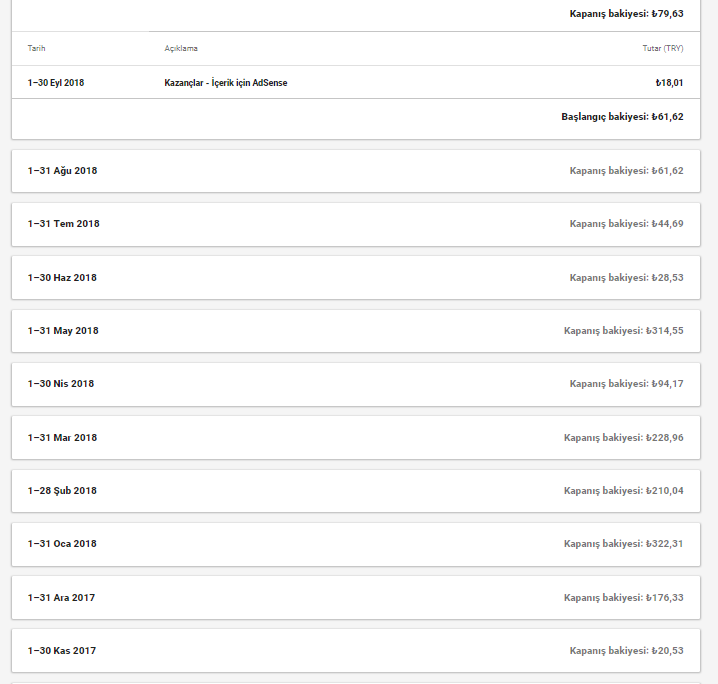Expand the 1–31 Mar 2018 row
The image size is (718, 684).
pos(356,437)
